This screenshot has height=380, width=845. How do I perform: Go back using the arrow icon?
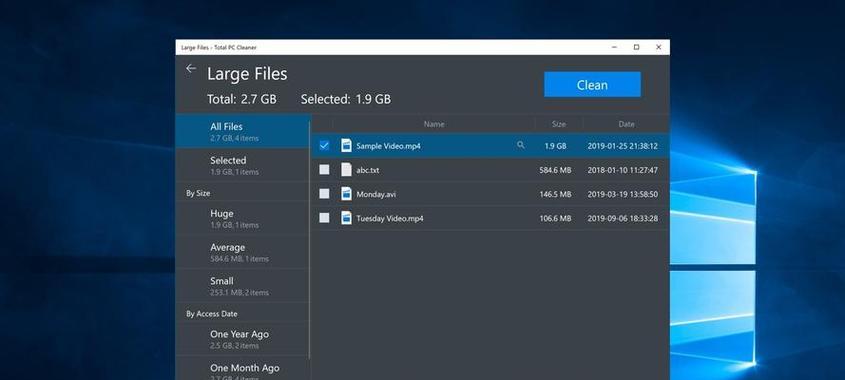190,68
